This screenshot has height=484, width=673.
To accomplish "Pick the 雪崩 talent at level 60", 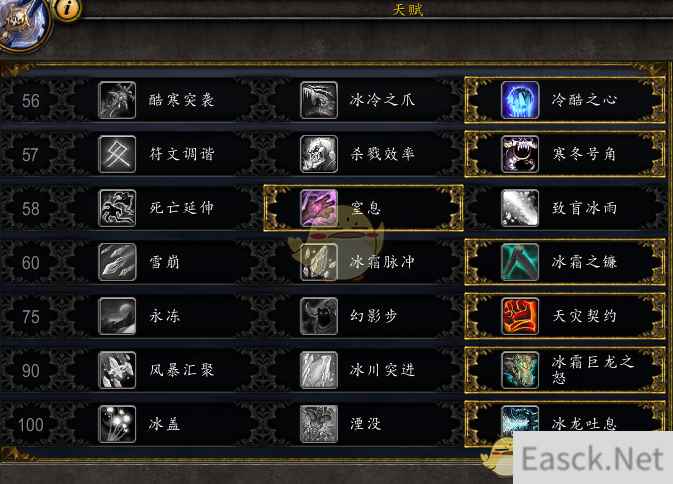I will (163, 262).
